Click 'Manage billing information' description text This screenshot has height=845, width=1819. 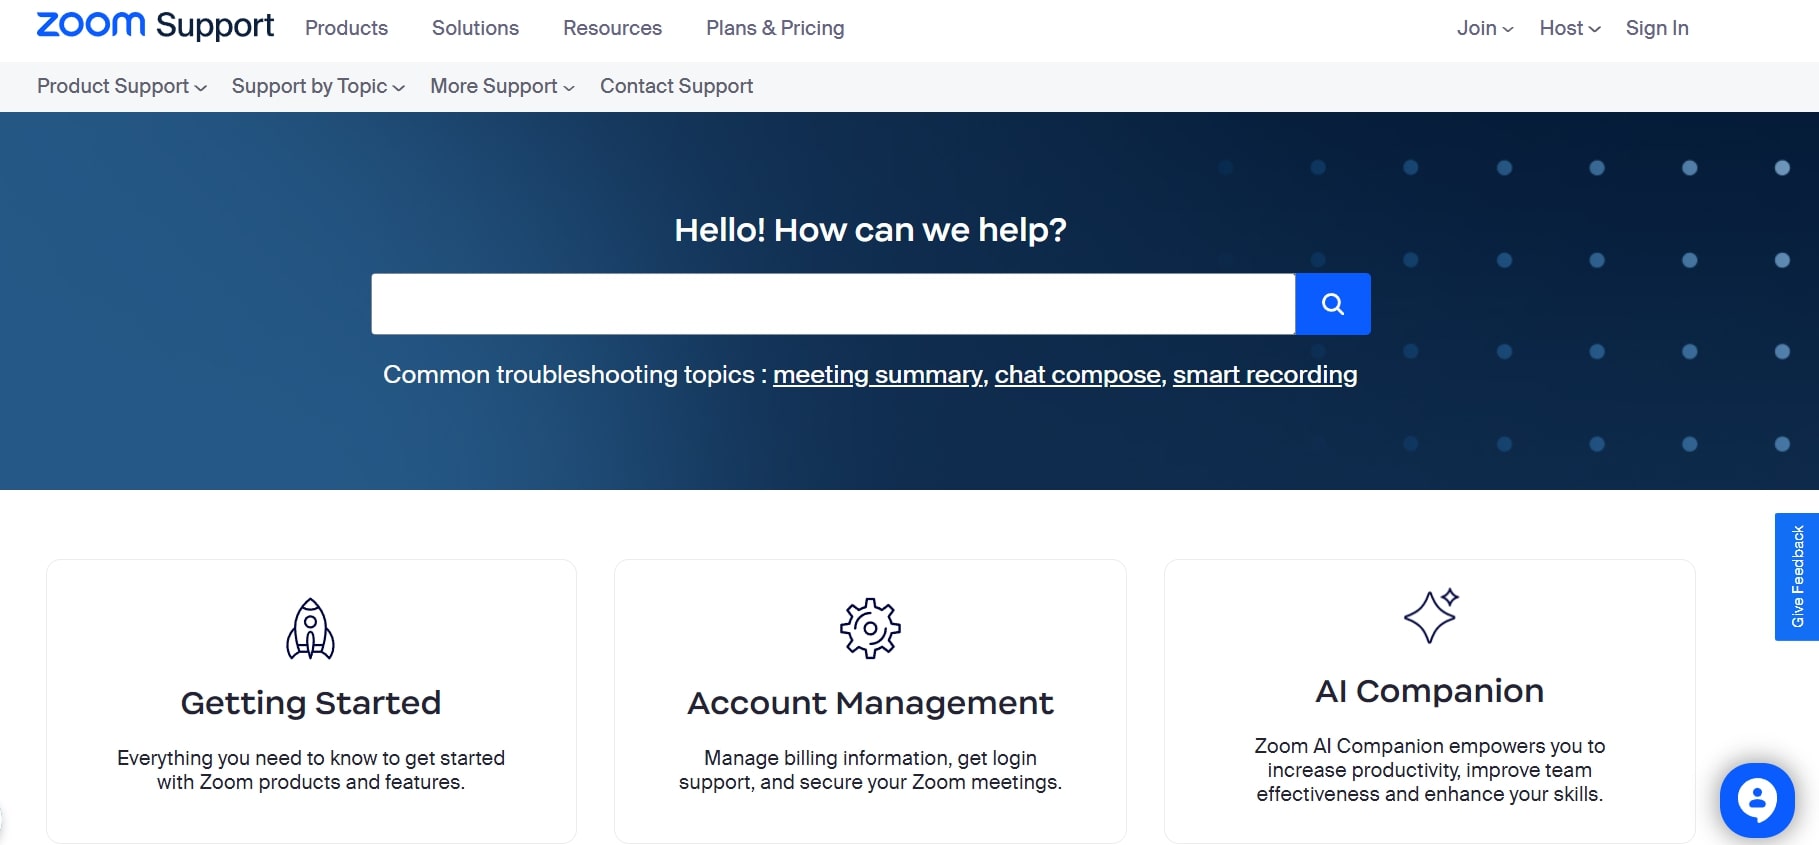[x=870, y=770]
